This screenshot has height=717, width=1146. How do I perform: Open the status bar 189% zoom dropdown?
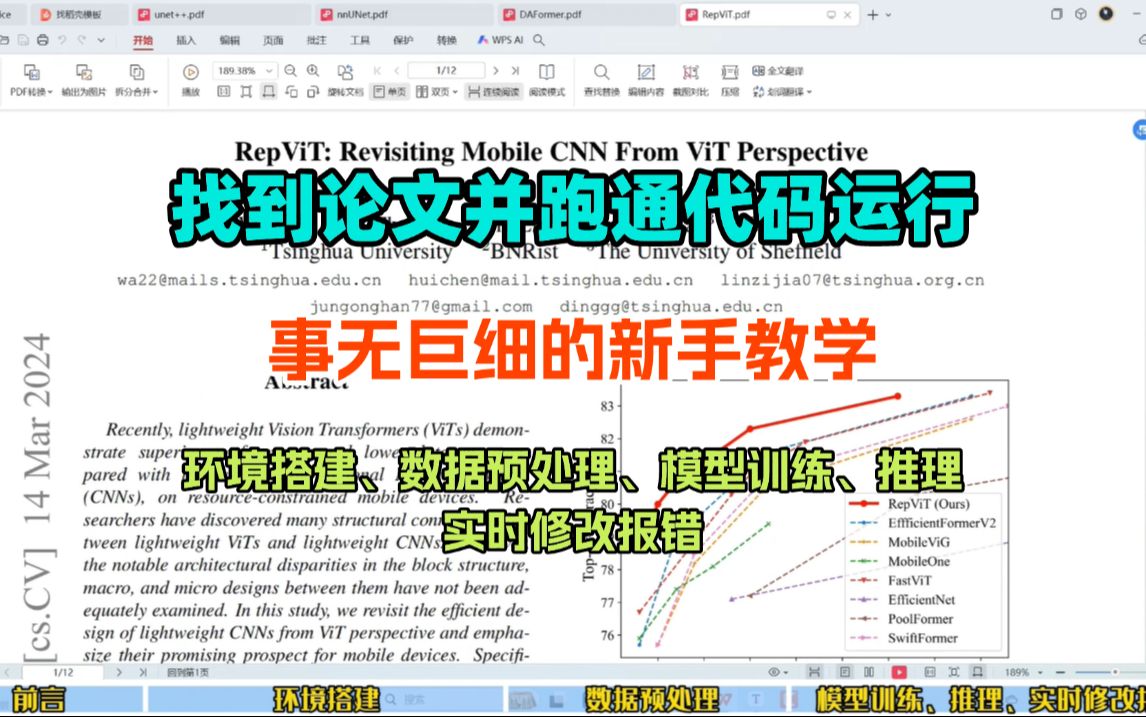tap(1040, 672)
